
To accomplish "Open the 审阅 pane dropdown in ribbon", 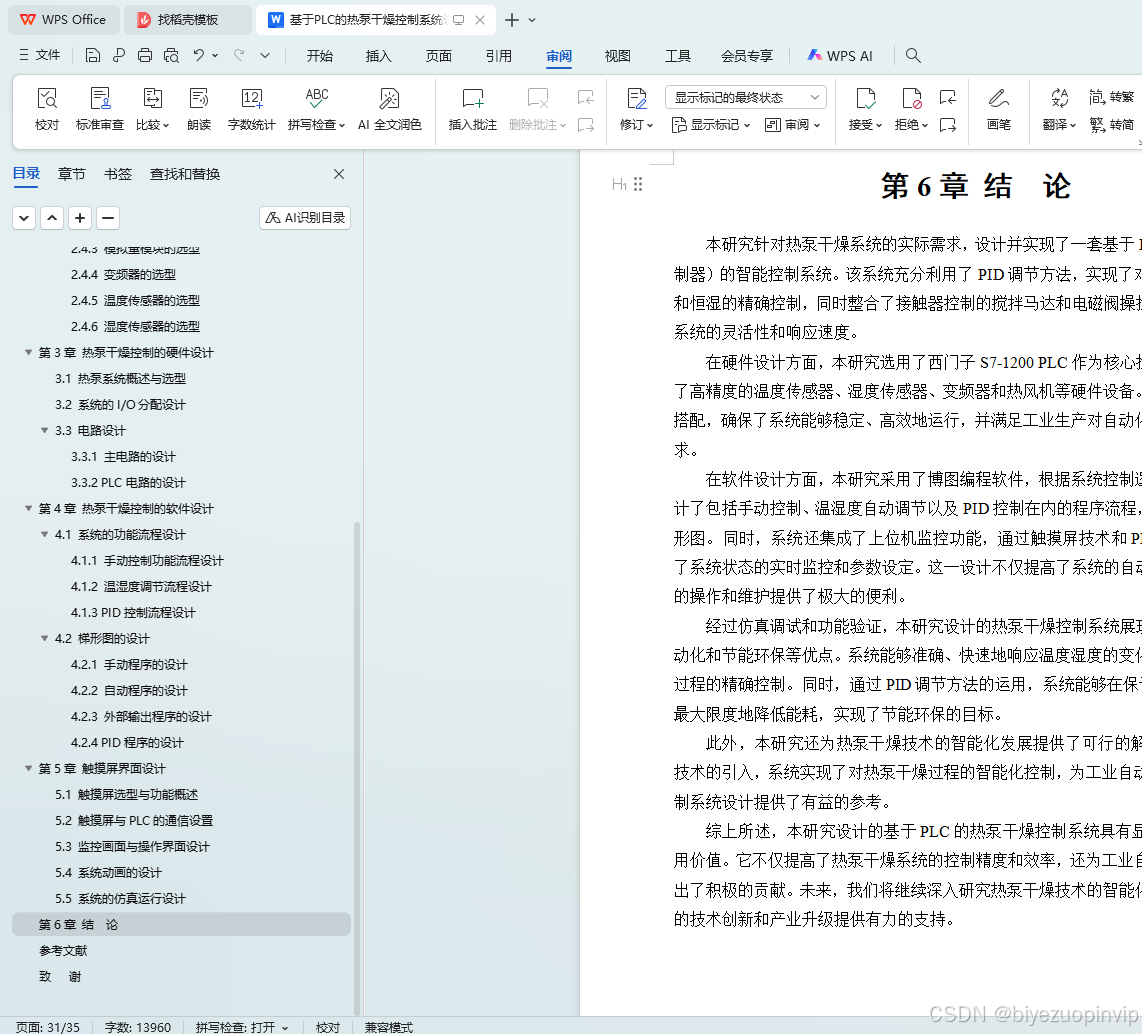I will click(792, 125).
